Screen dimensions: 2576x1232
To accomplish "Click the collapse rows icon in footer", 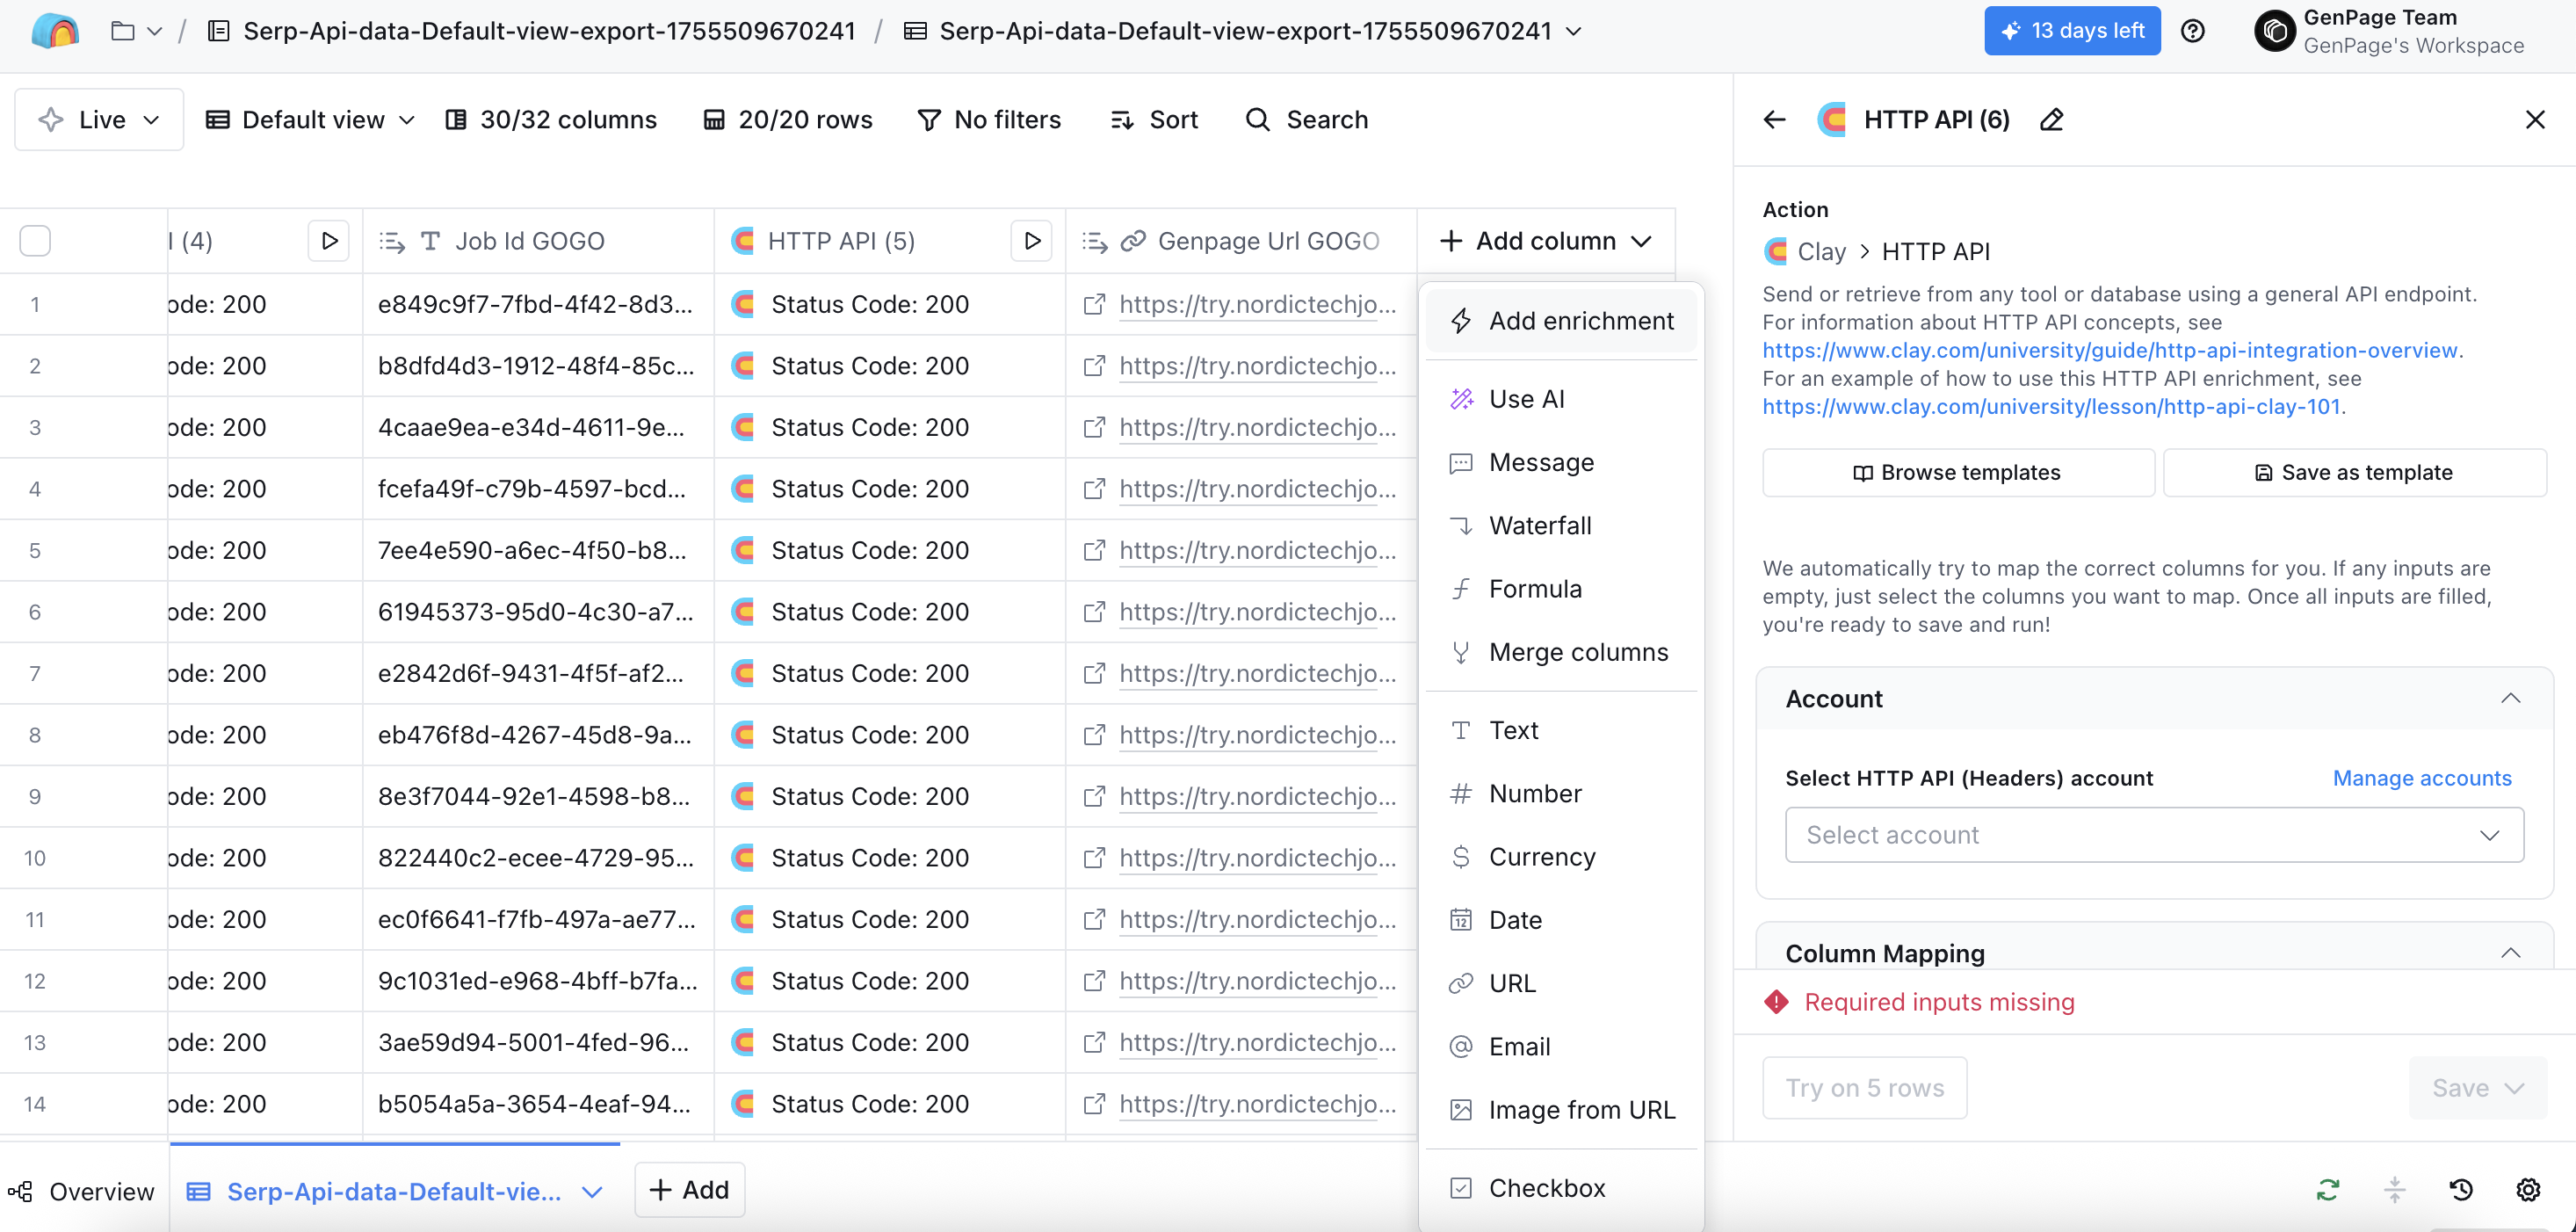I will 2394,1190.
